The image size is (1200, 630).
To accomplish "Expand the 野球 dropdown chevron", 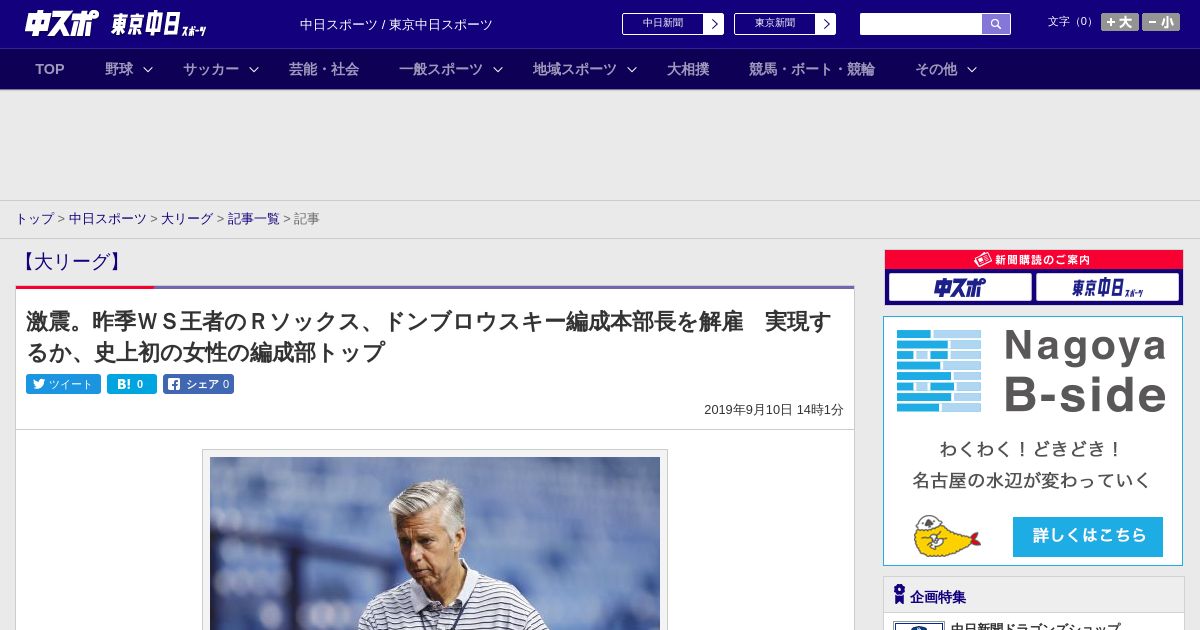I will (x=148, y=69).
